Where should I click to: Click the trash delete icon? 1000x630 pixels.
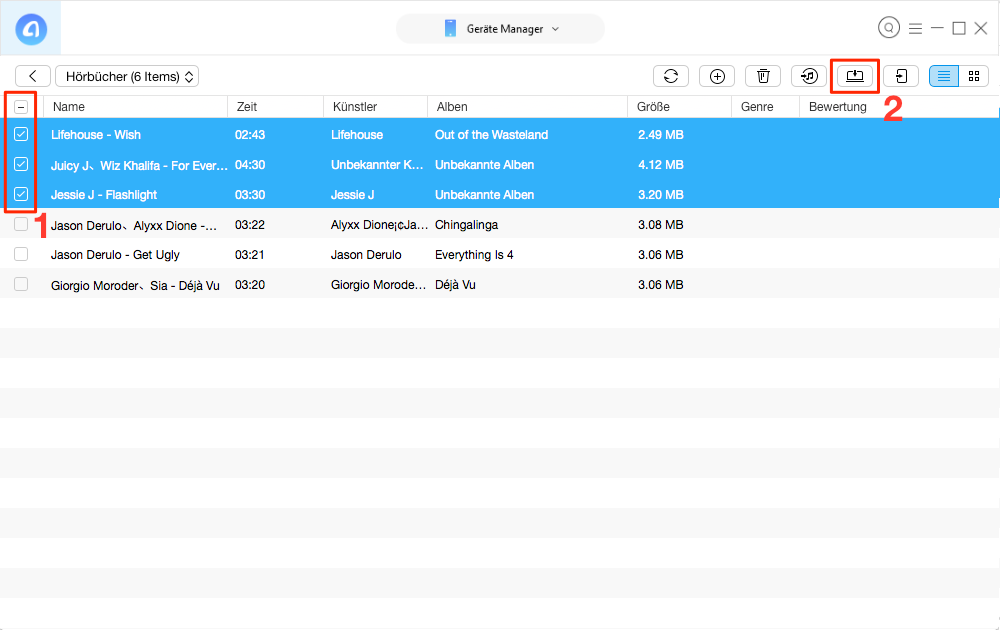pyautogui.click(x=763, y=77)
